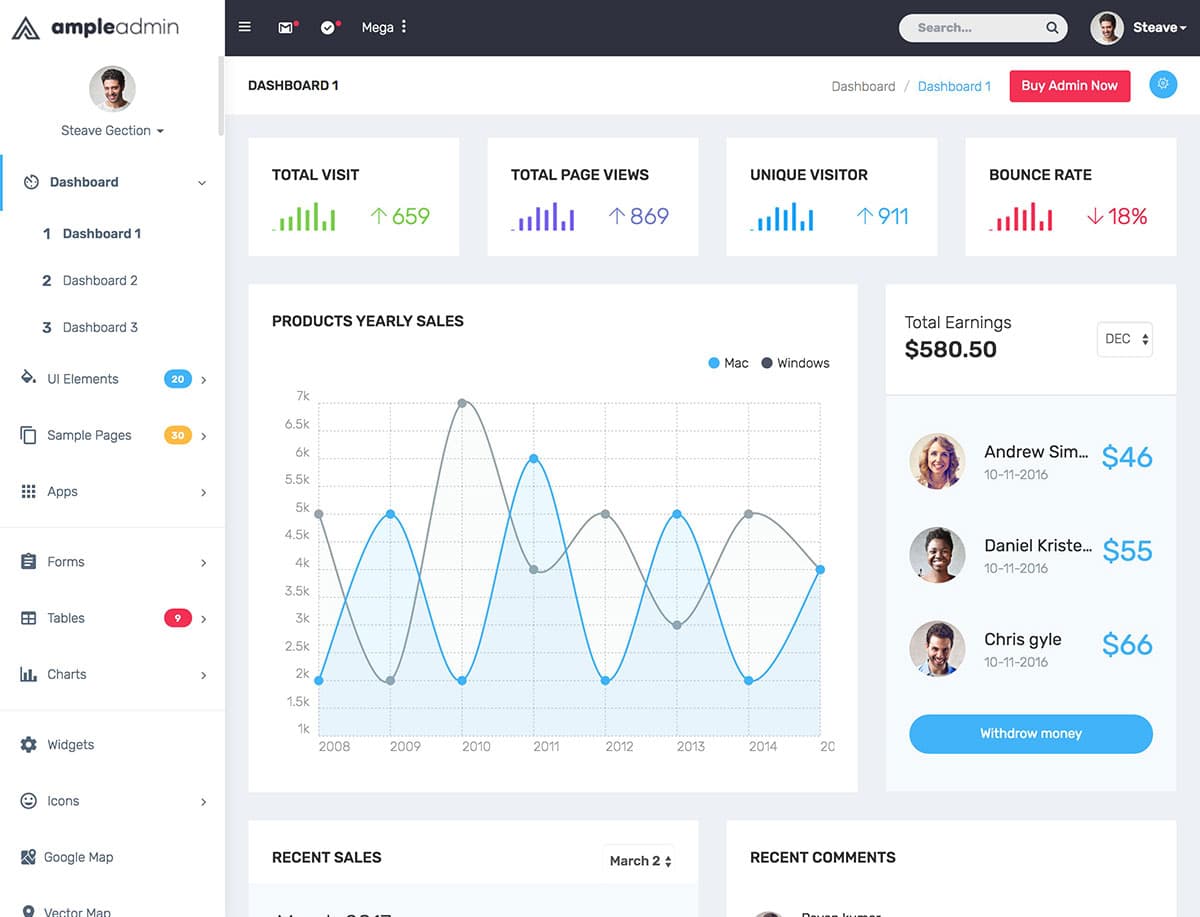
Task: Click the Buy Admin Now button
Action: (1070, 86)
